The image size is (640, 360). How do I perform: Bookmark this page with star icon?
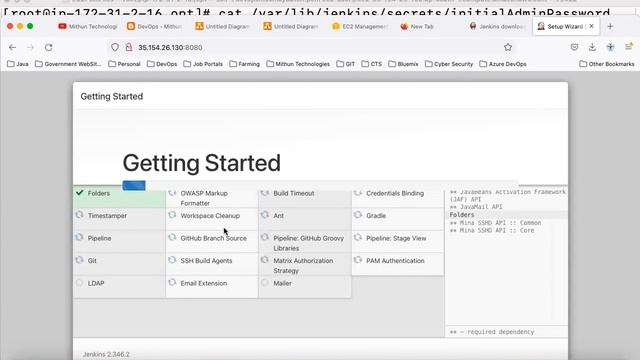click(x=508, y=47)
